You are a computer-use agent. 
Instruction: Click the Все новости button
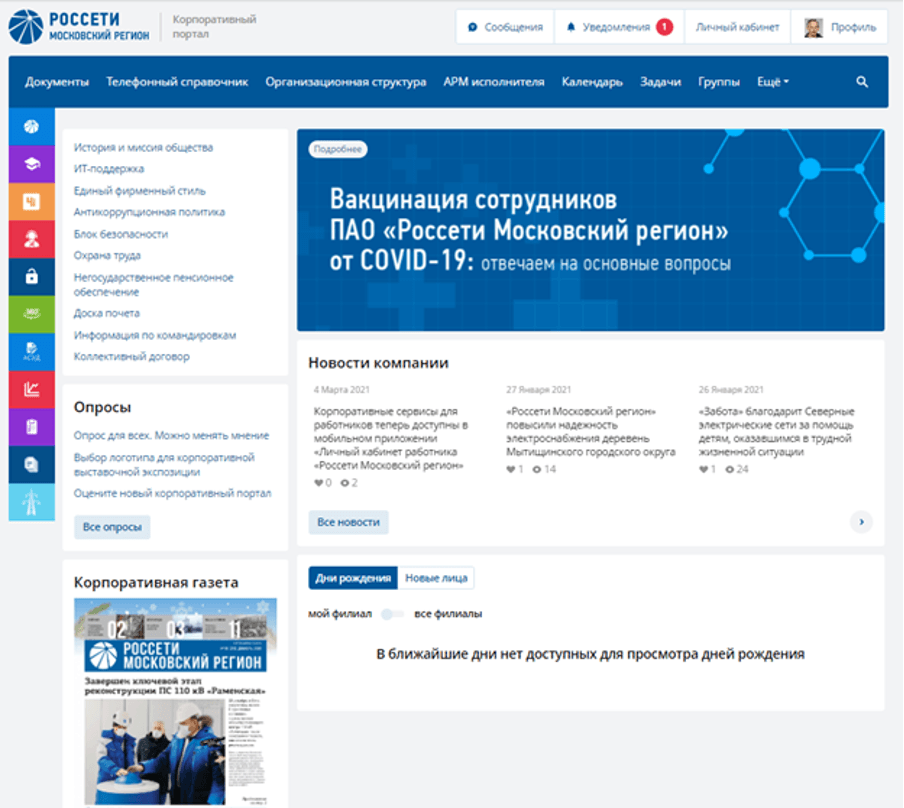coord(348,522)
